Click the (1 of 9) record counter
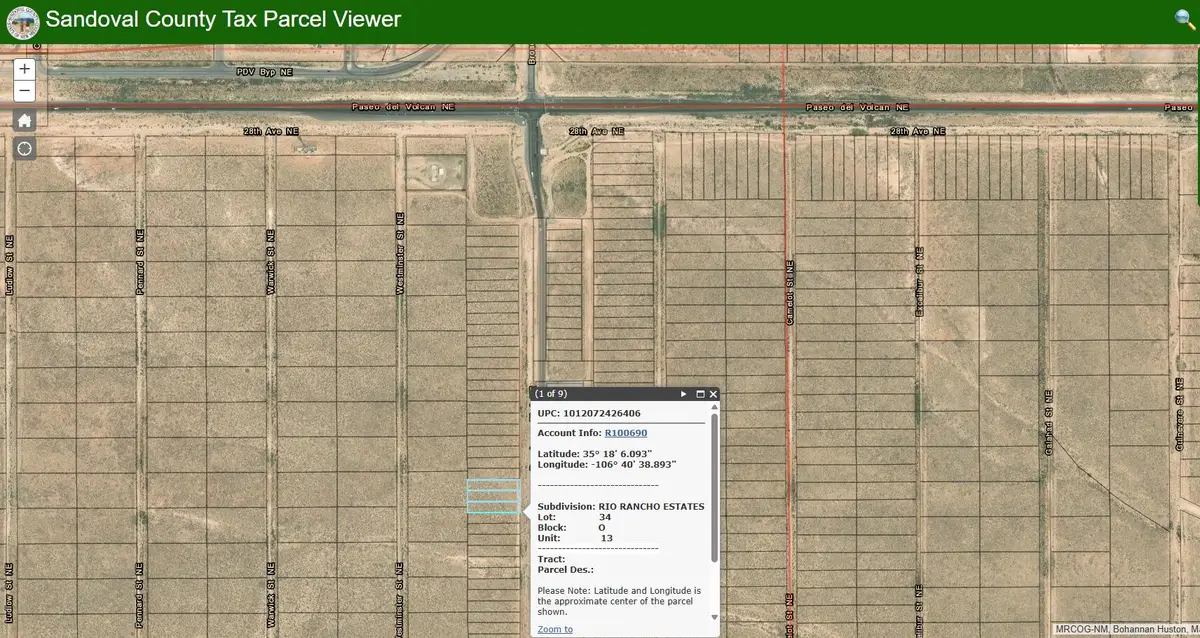Screen dimensions: 1200x638 (x=552, y=394)
